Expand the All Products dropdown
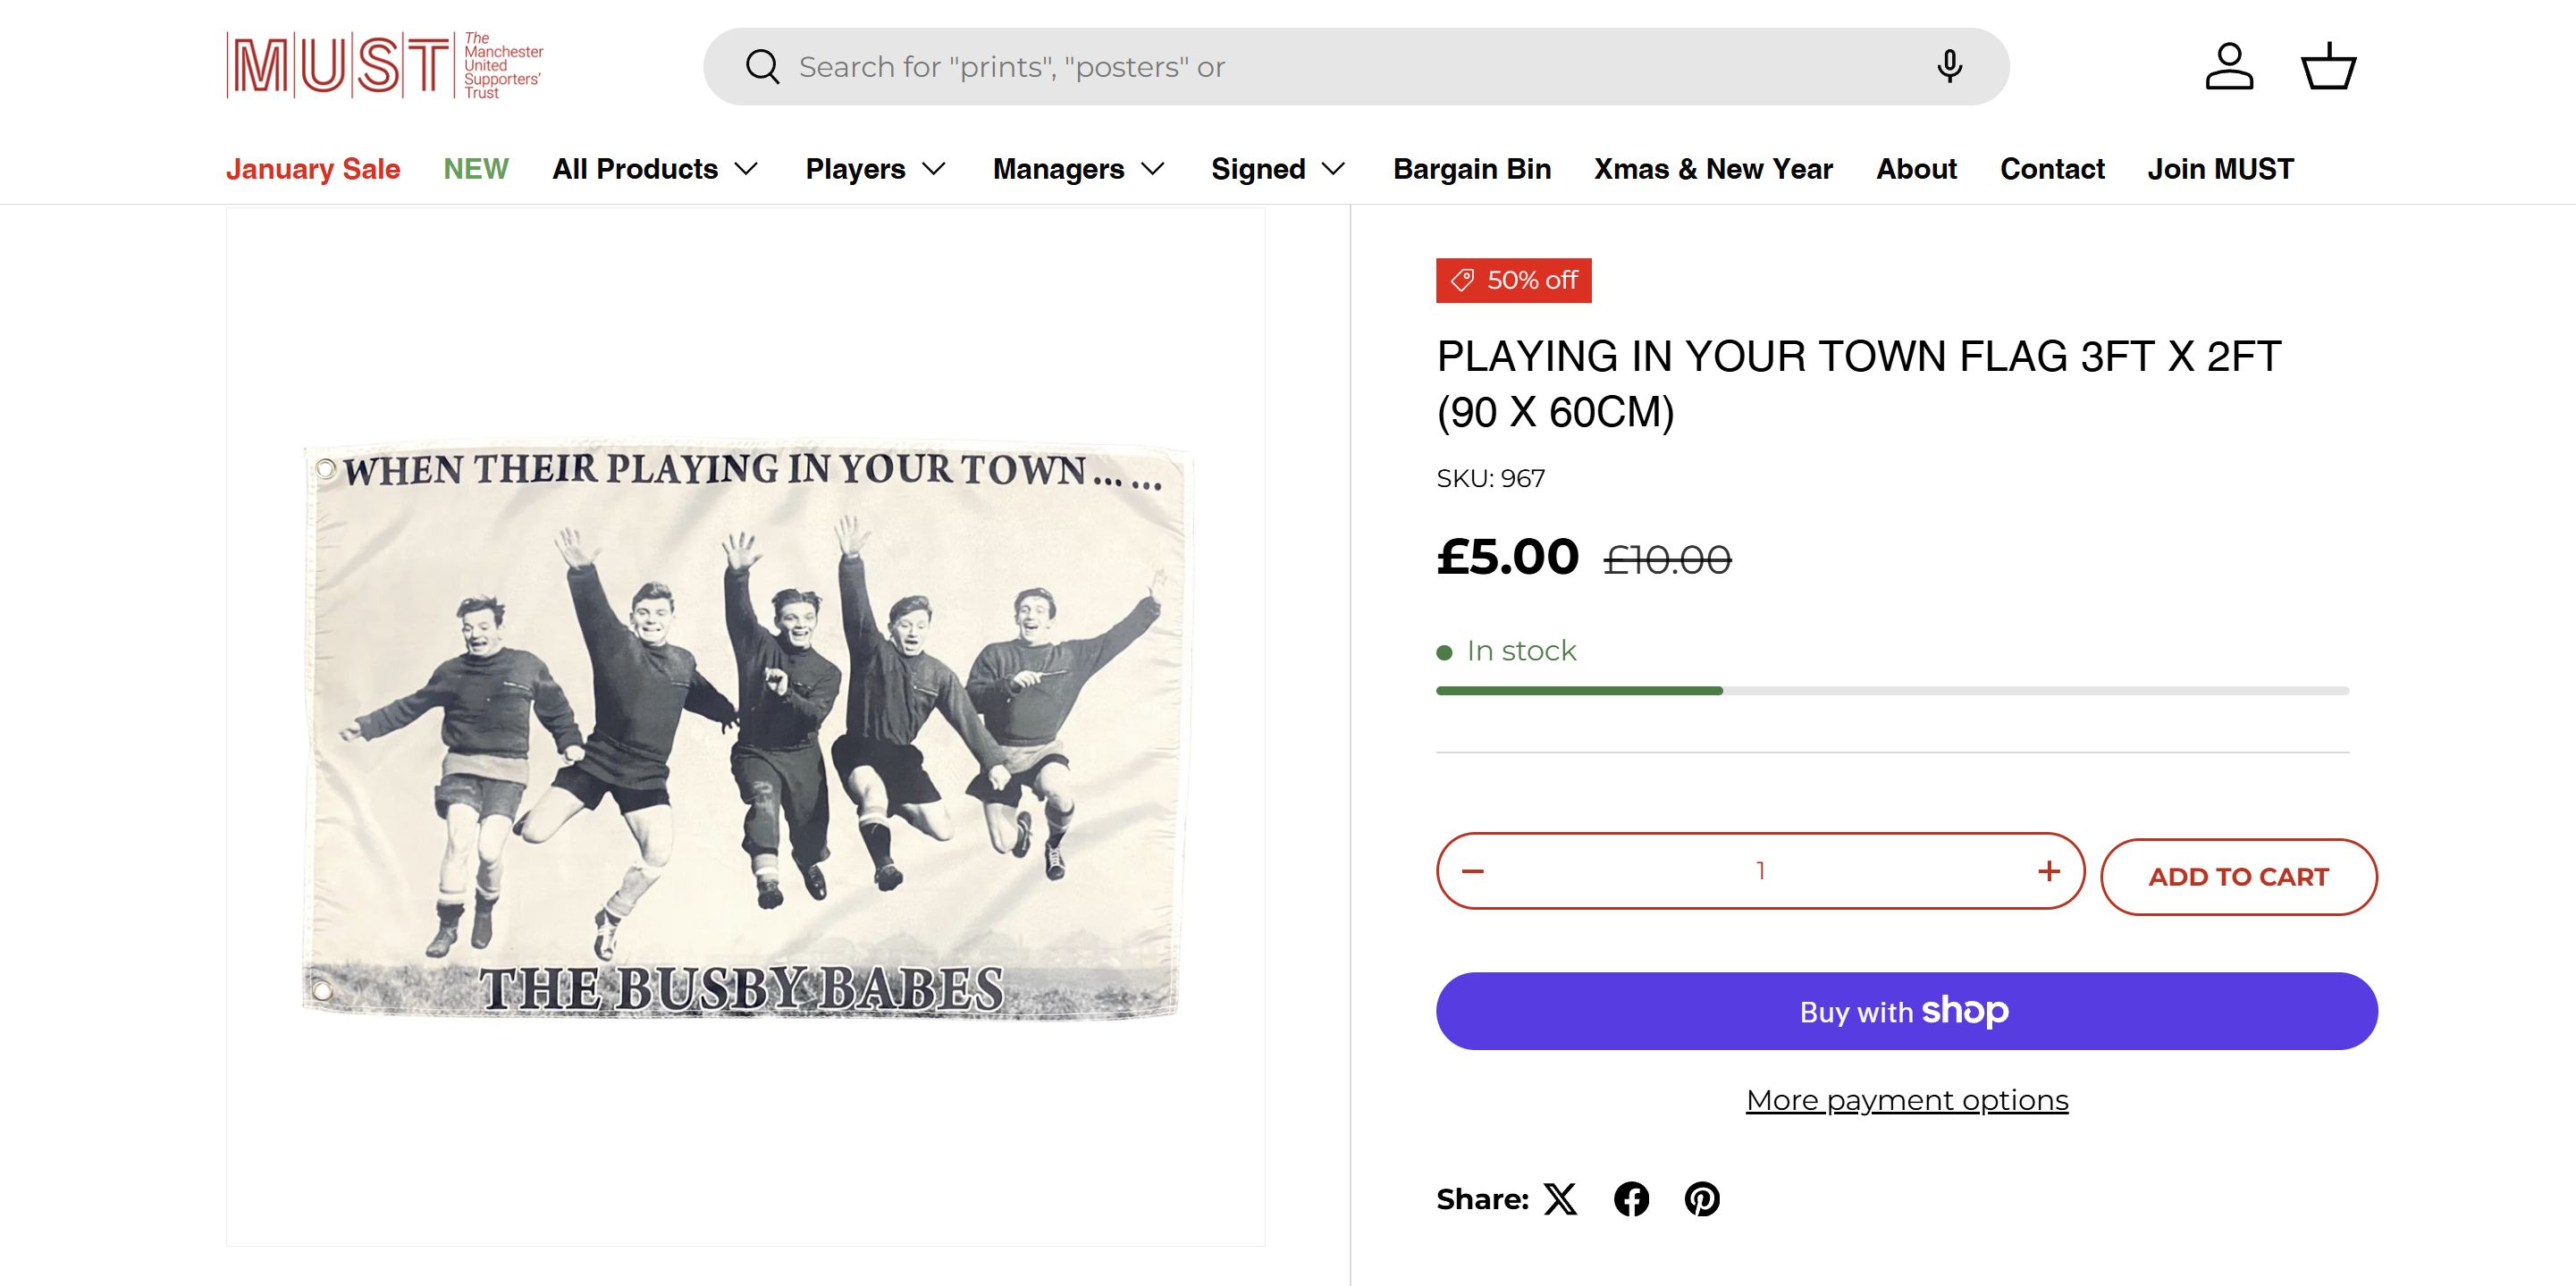 [655, 169]
